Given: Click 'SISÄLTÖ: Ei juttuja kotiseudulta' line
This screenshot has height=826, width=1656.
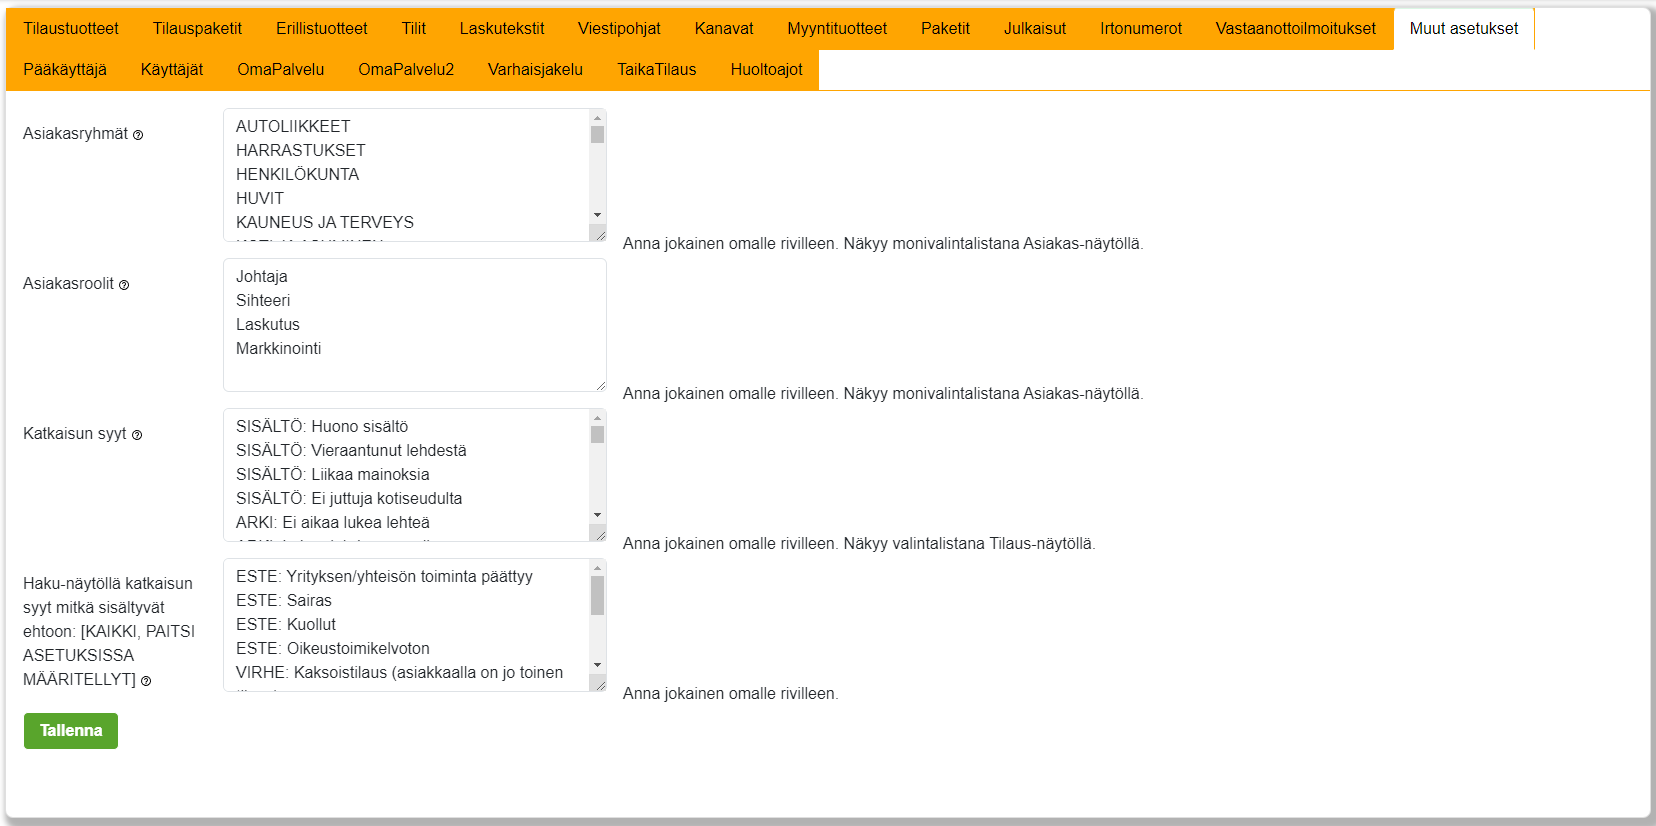Looking at the screenshot, I should [x=349, y=499].
